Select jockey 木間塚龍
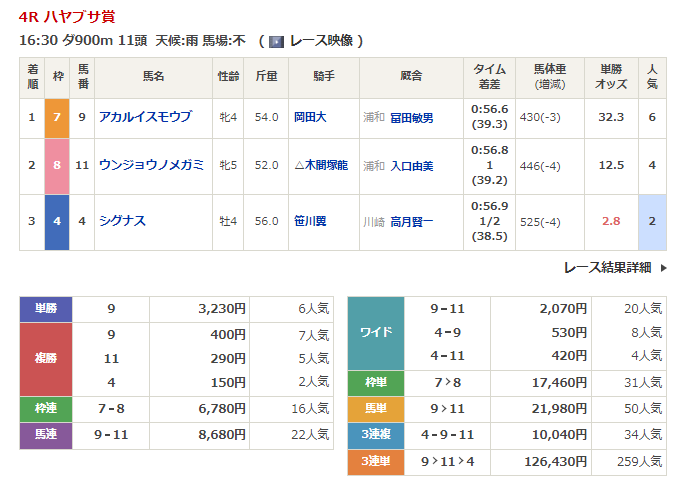The height and width of the screenshot is (483, 685). (320, 165)
